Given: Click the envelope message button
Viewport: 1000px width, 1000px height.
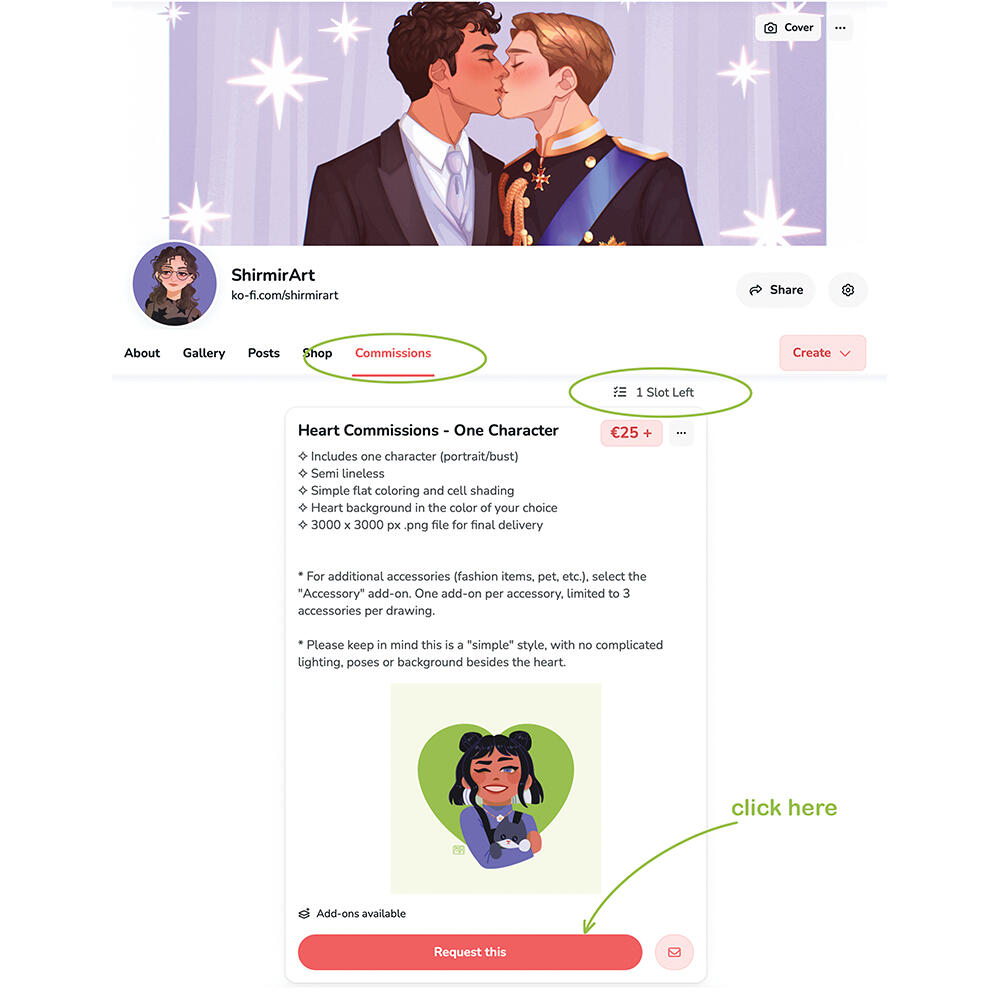Looking at the screenshot, I should [x=674, y=952].
